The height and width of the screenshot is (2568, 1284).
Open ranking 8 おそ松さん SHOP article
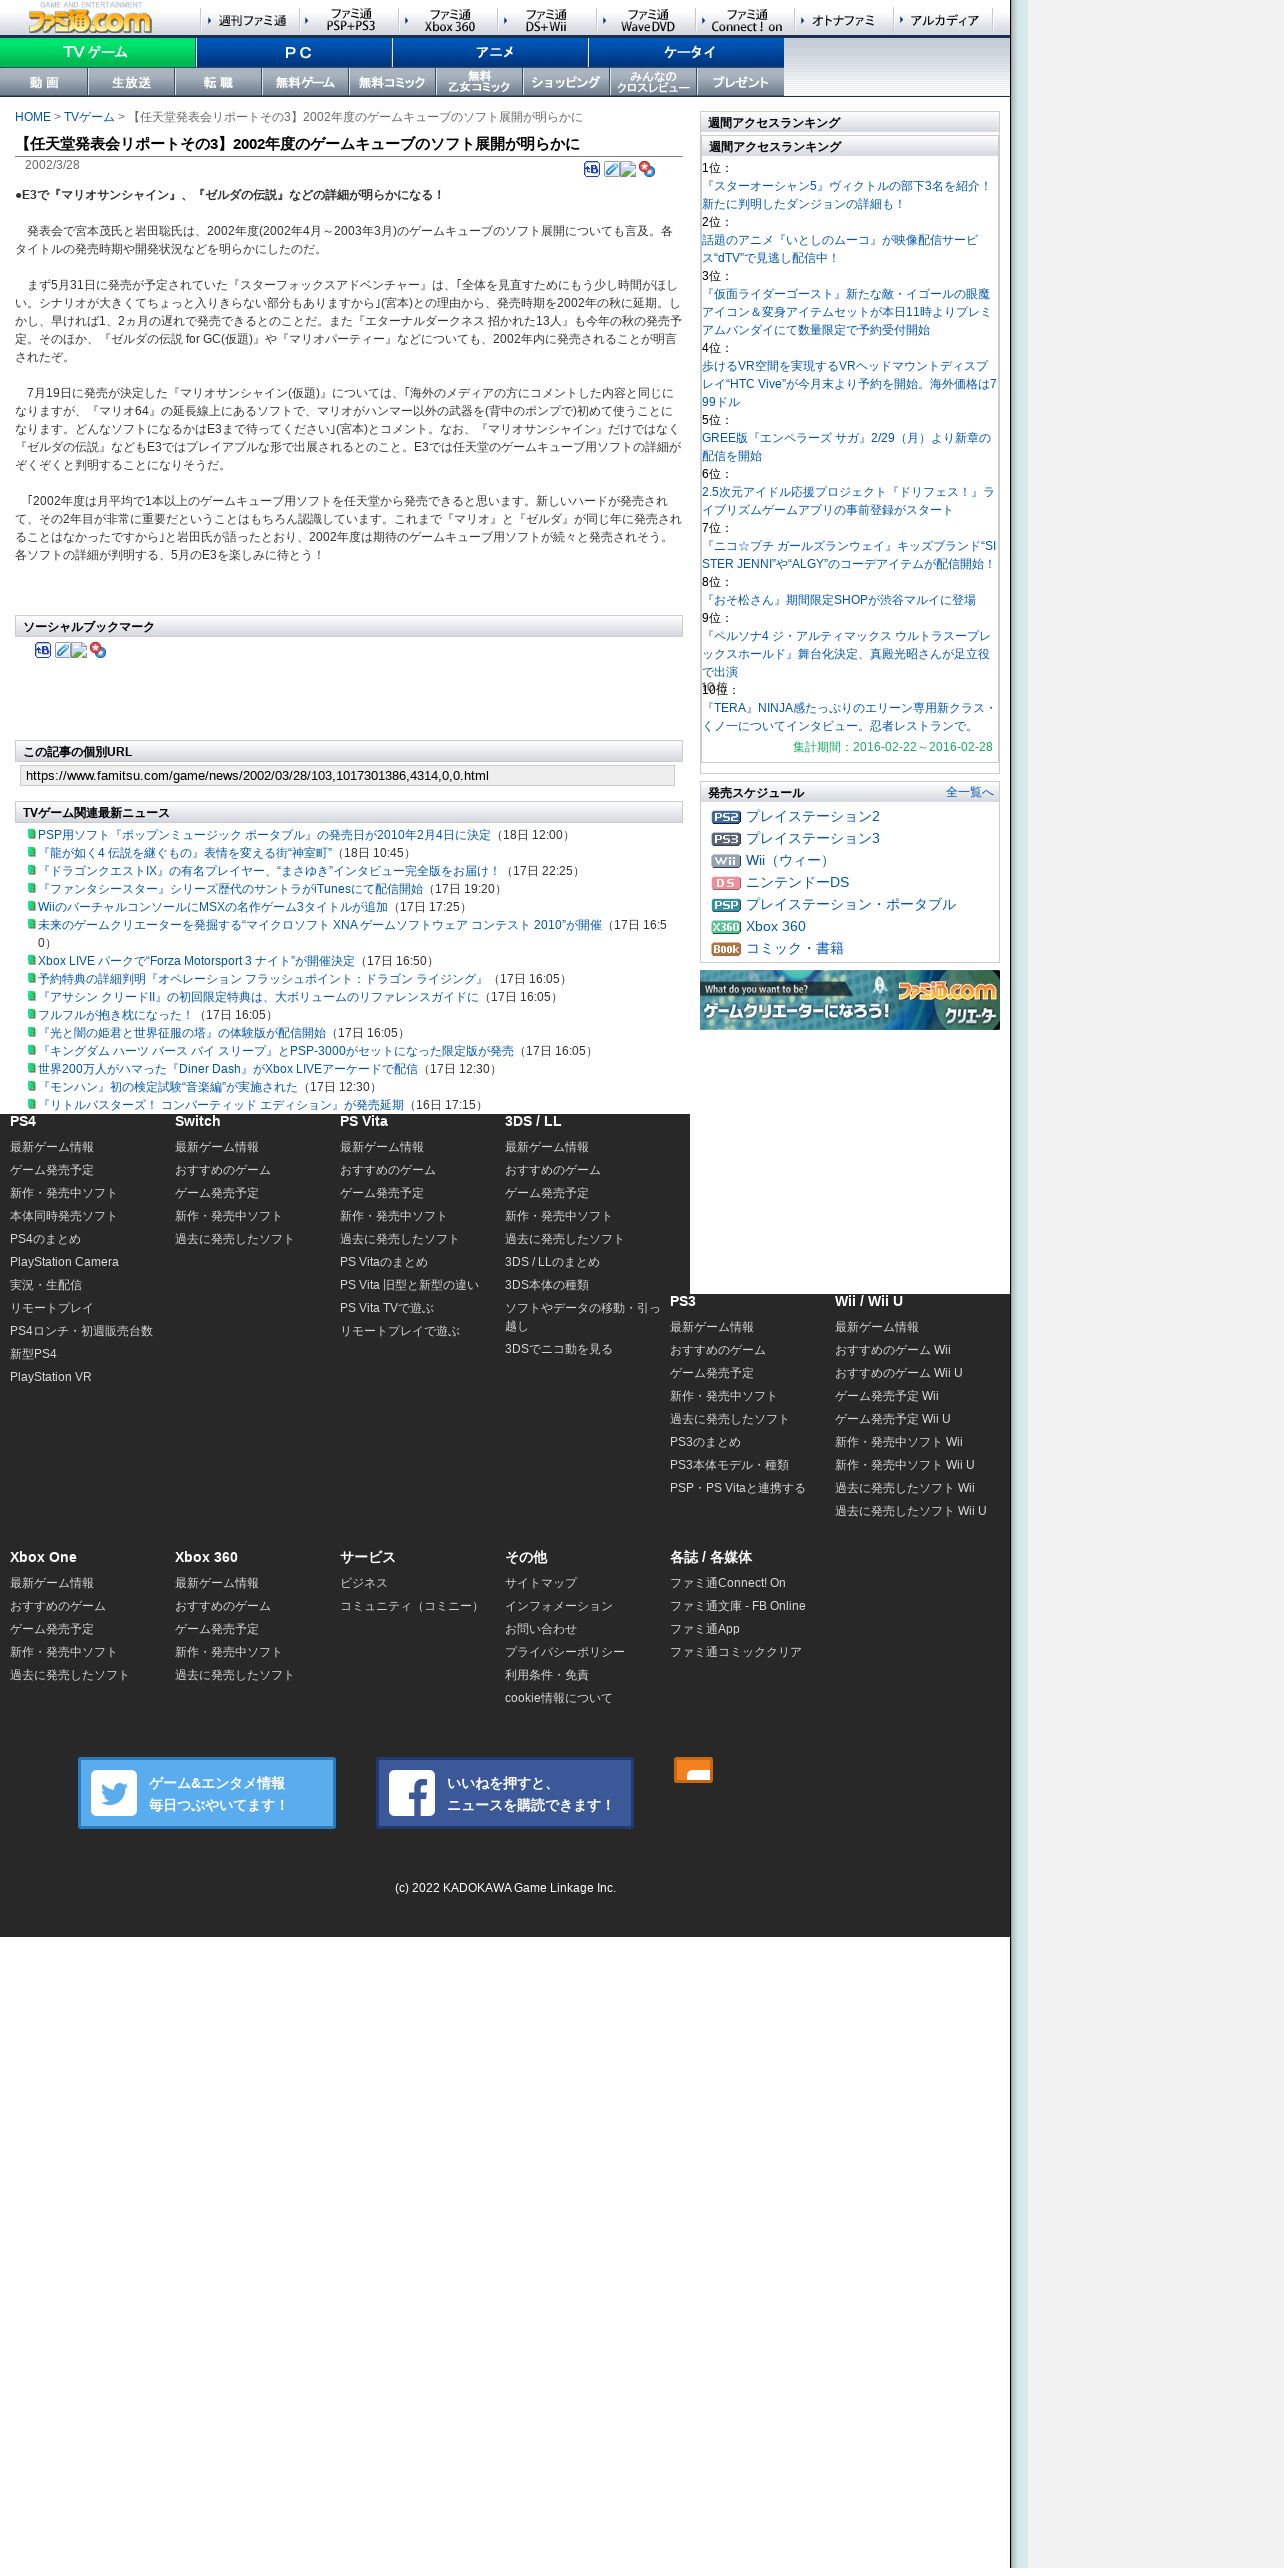tap(839, 600)
